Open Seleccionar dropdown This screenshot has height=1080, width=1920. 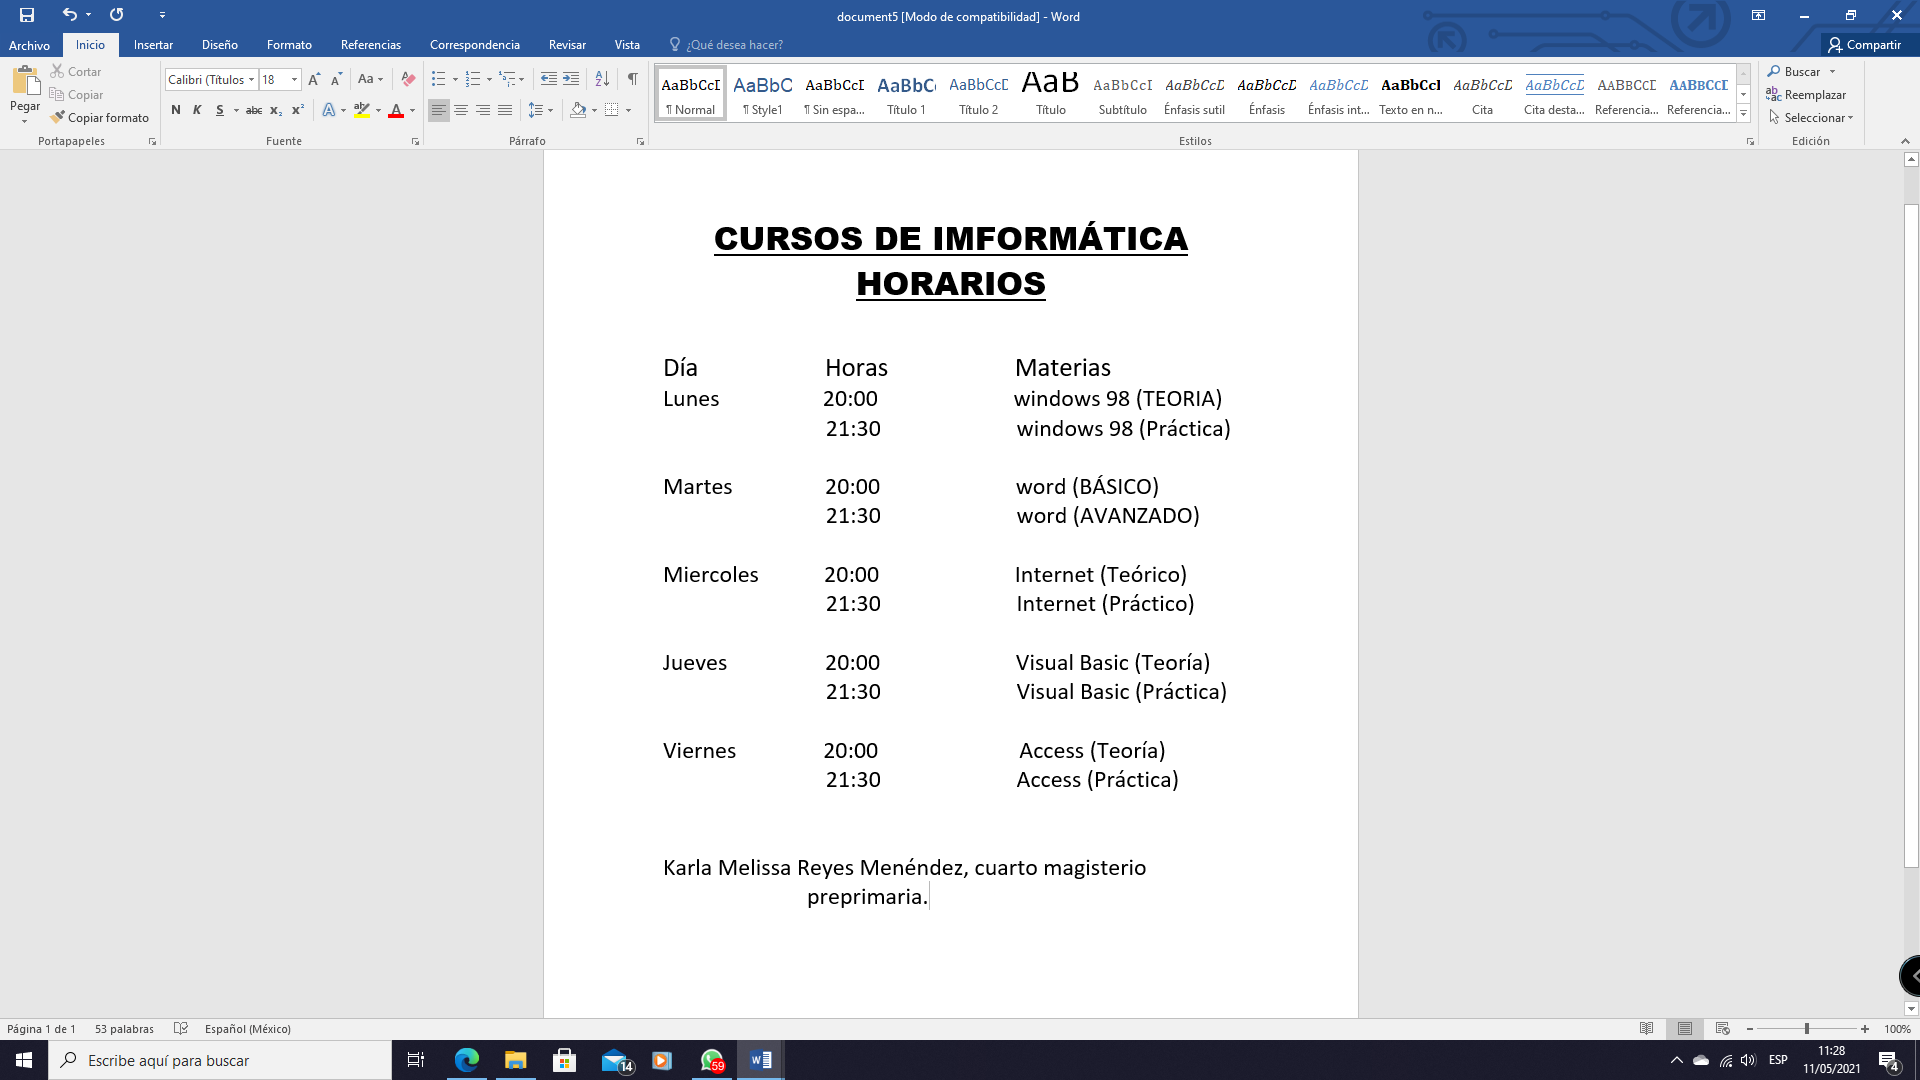tap(1811, 117)
